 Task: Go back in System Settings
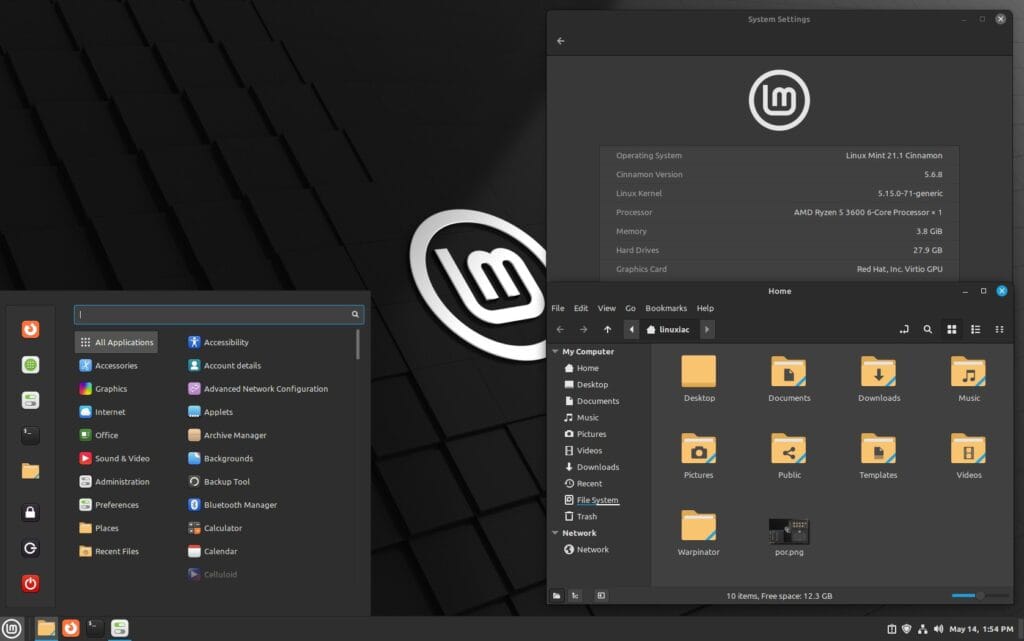560,41
